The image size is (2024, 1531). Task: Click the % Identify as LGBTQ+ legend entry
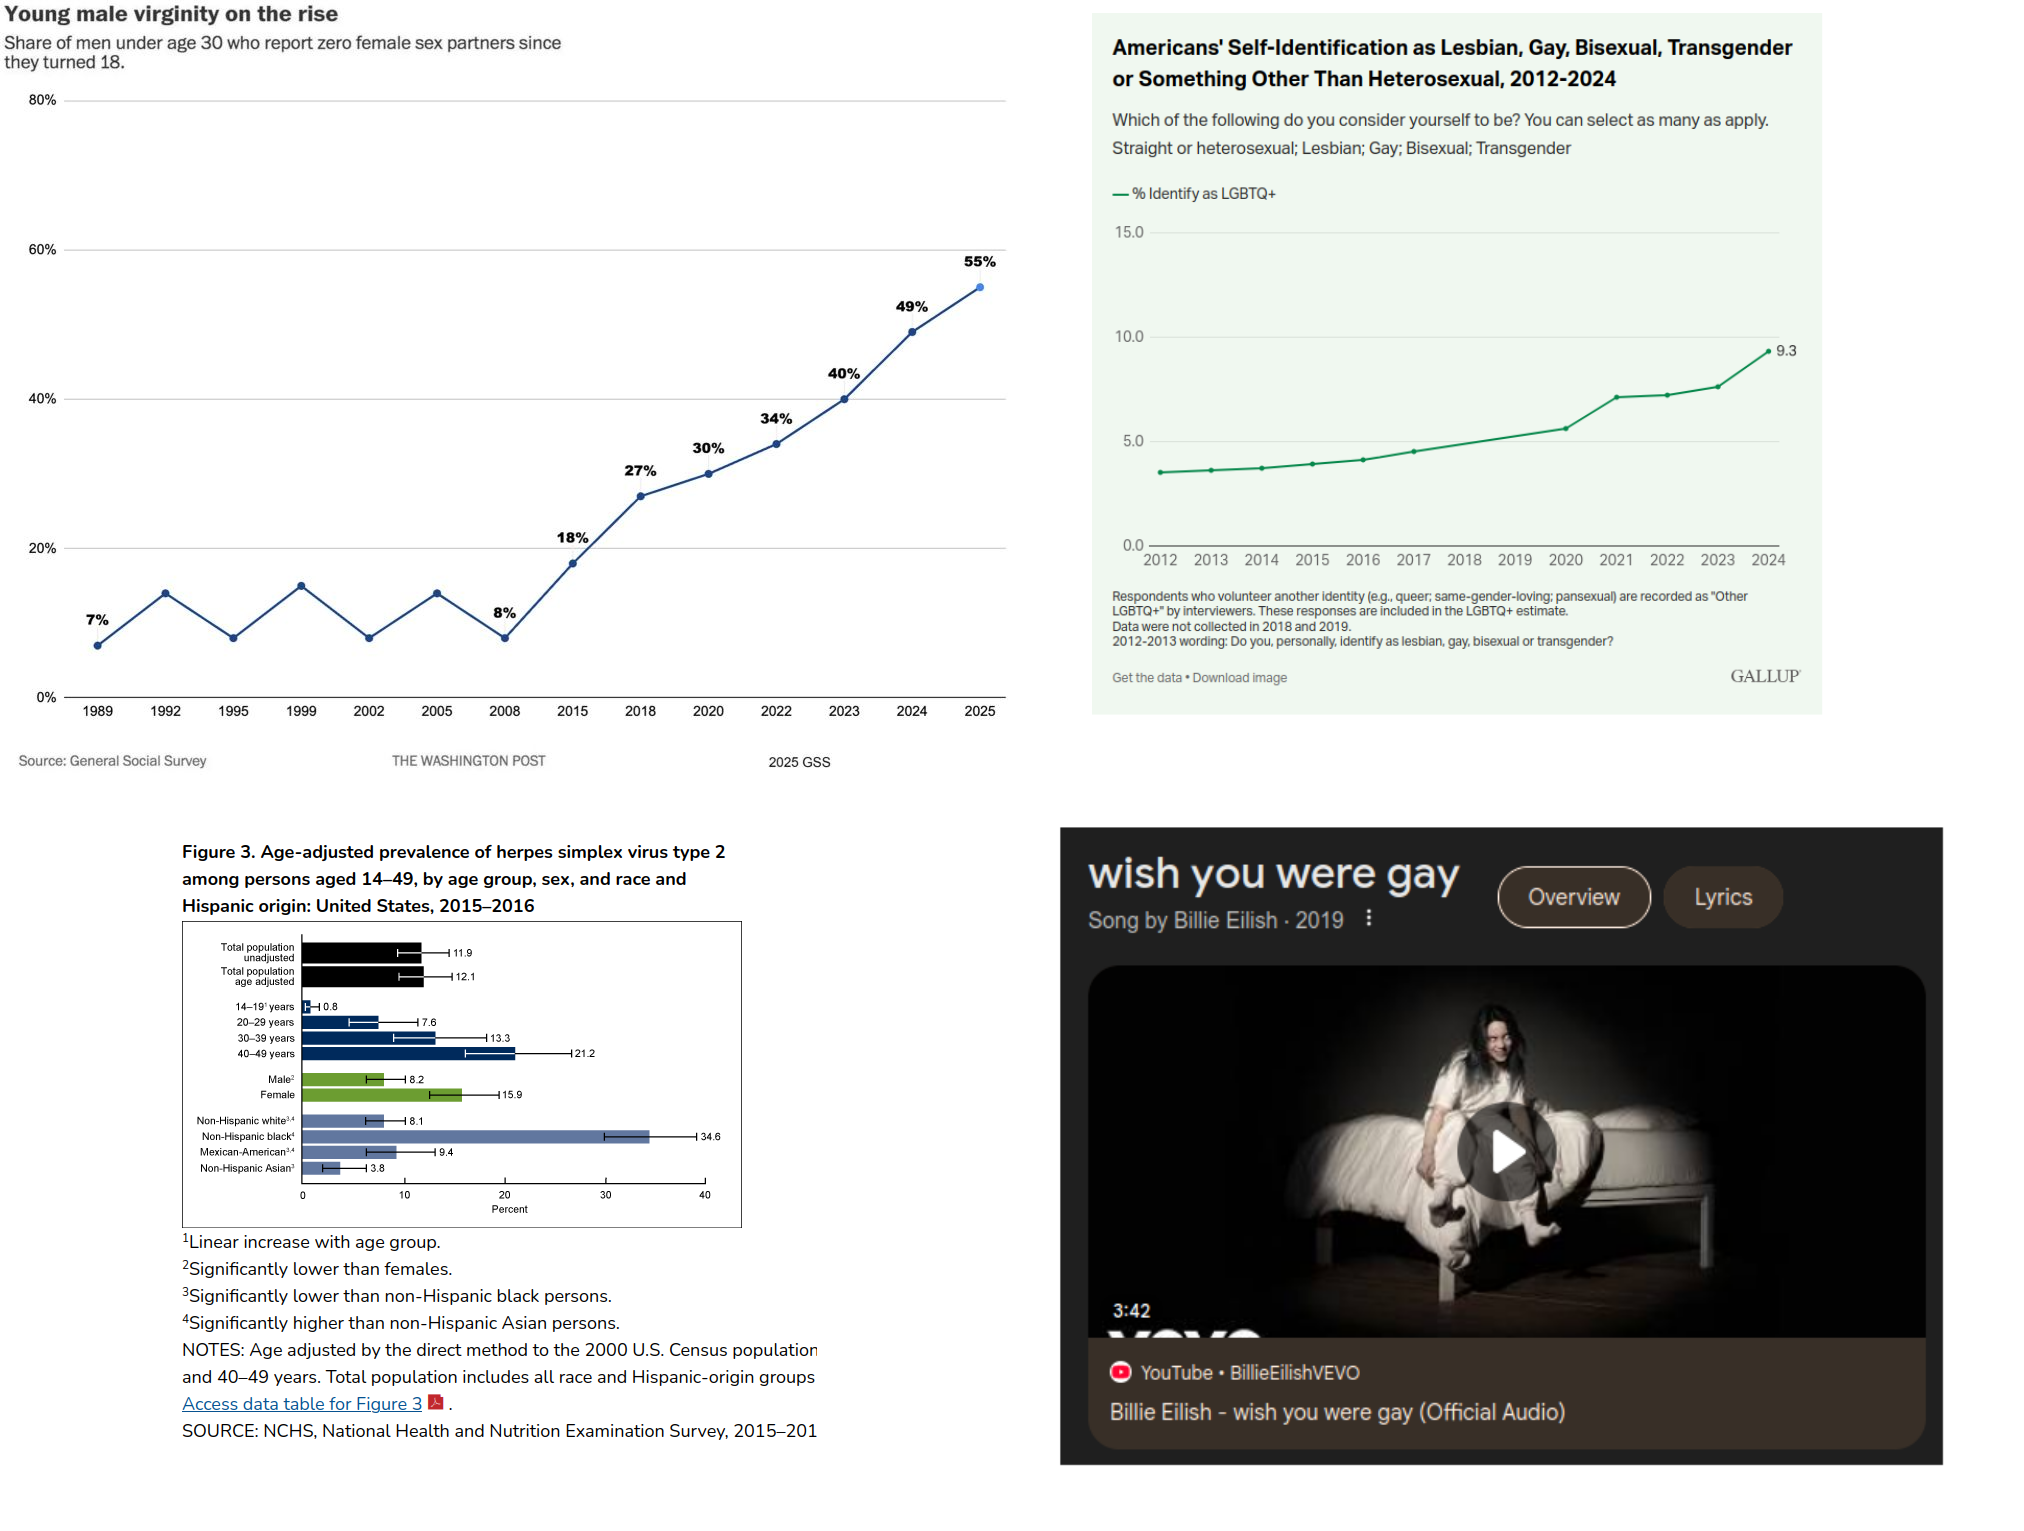[1195, 194]
